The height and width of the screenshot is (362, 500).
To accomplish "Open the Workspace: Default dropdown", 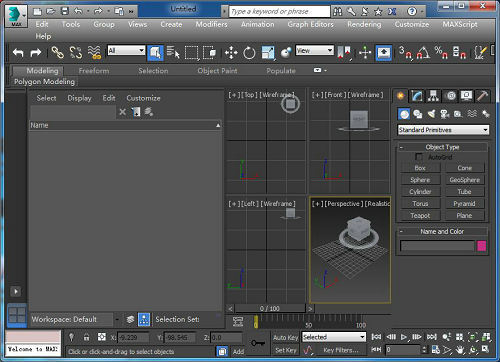I will pyautogui.click(x=75, y=319).
